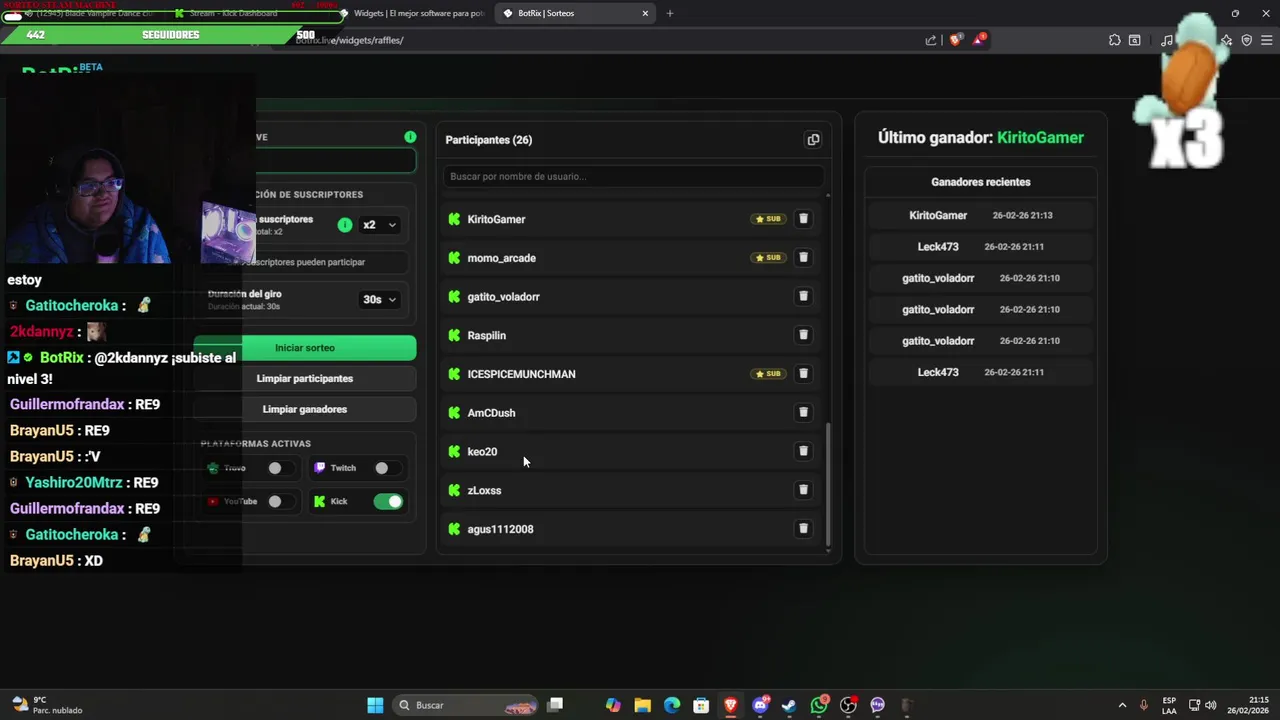Open a new browser tab

tap(670, 14)
